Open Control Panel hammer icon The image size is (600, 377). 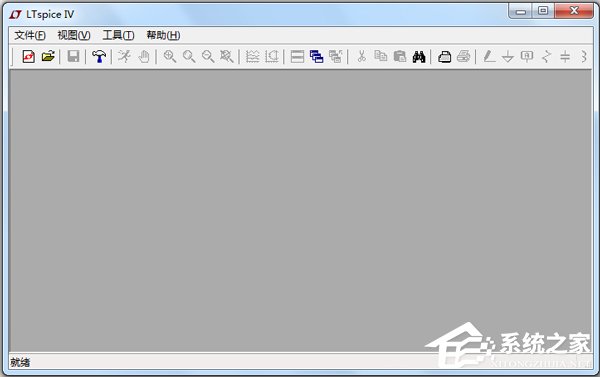pyautogui.click(x=99, y=57)
